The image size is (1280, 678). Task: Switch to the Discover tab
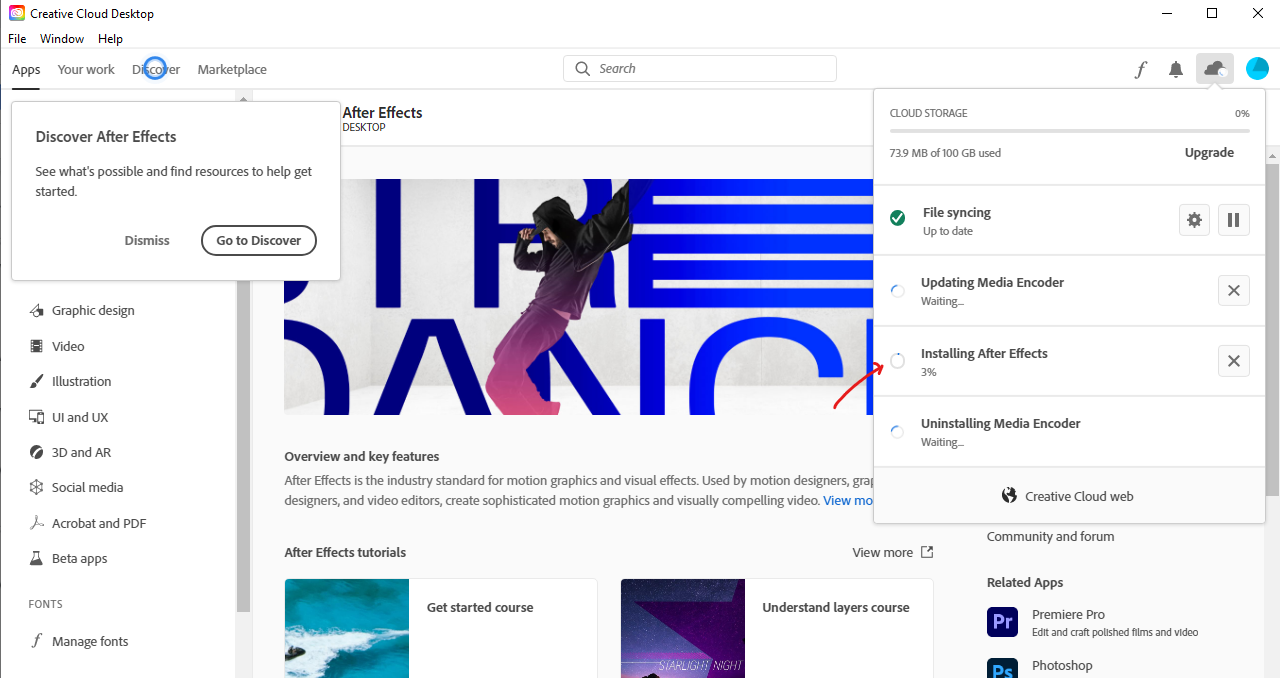pyautogui.click(x=156, y=69)
